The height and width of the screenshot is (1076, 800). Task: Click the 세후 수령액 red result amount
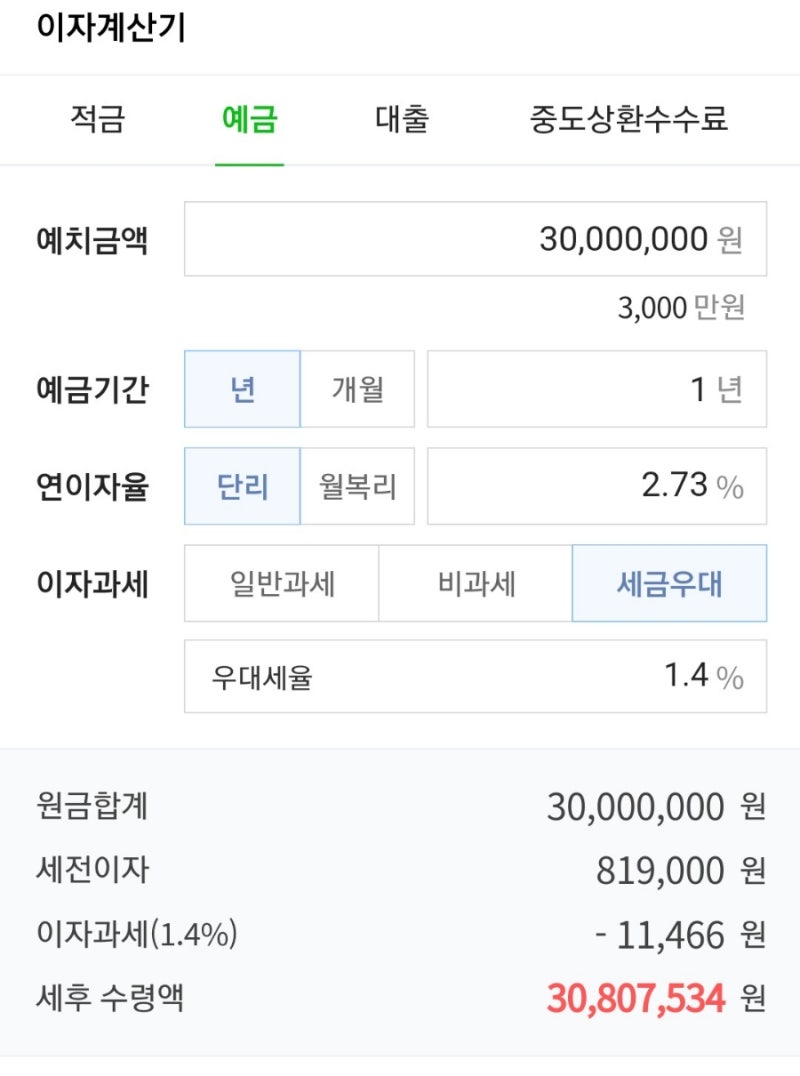click(x=636, y=997)
